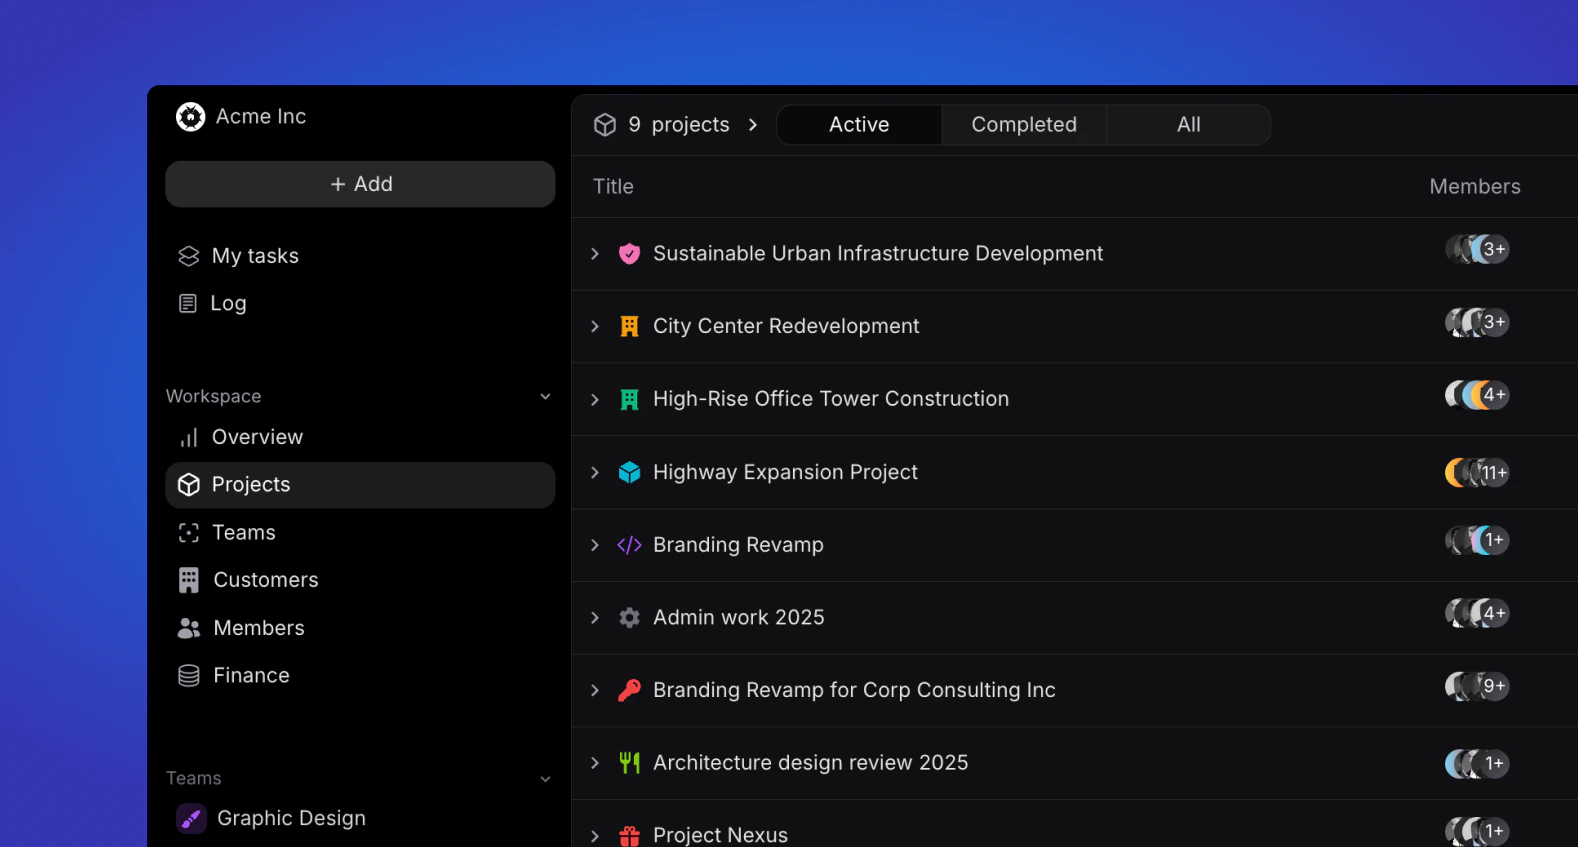The height and width of the screenshot is (847, 1578).
Task: Click the cube icon beside 9 projects
Action: [x=605, y=125]
